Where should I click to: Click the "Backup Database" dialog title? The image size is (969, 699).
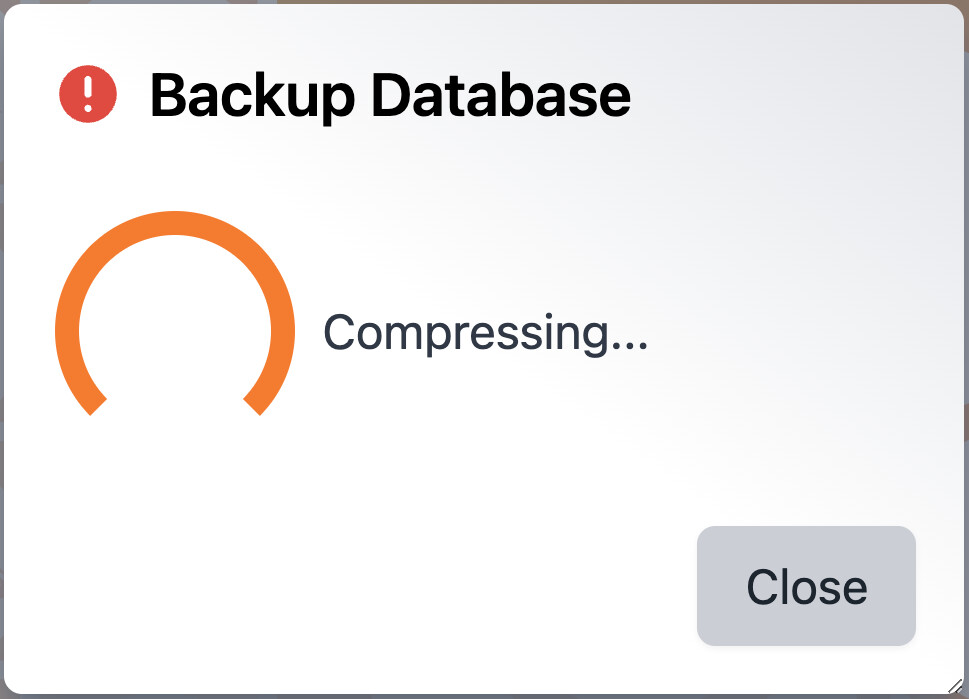tap(390, 96)
